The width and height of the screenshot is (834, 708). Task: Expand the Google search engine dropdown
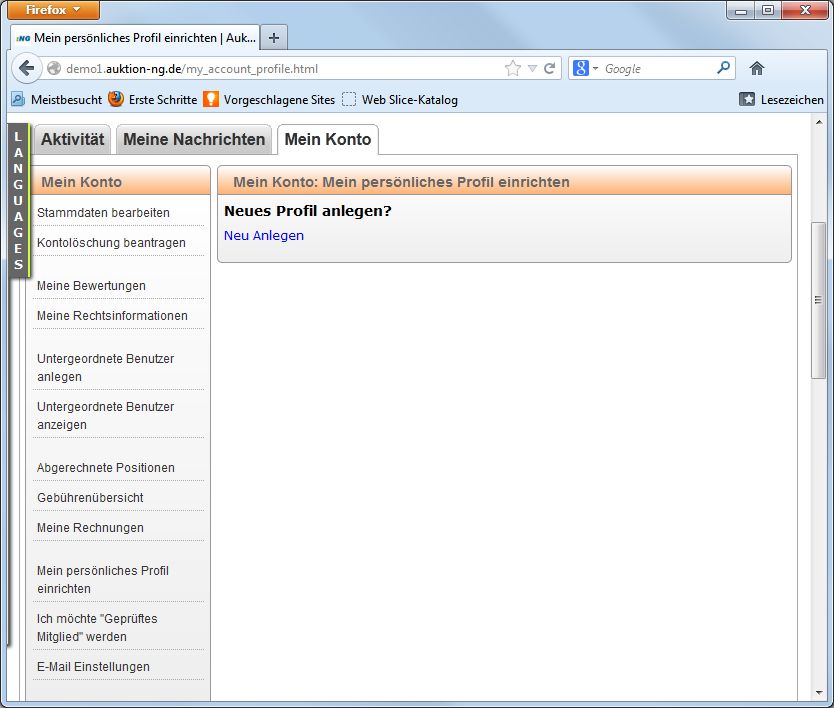coord(595,69)
